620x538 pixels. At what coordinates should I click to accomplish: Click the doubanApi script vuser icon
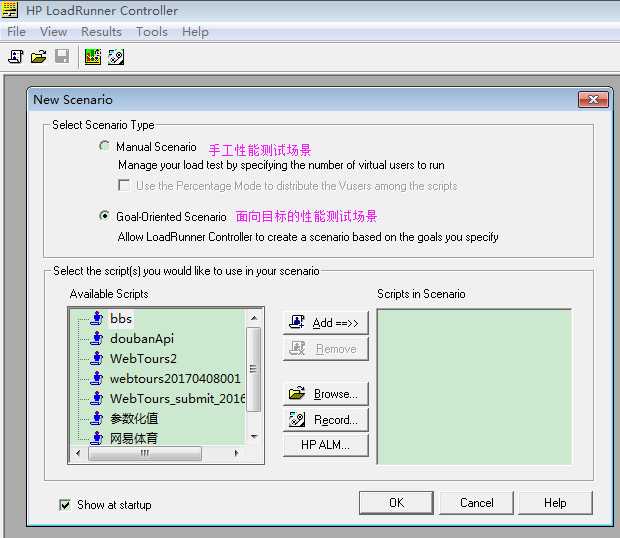[96, 338]
